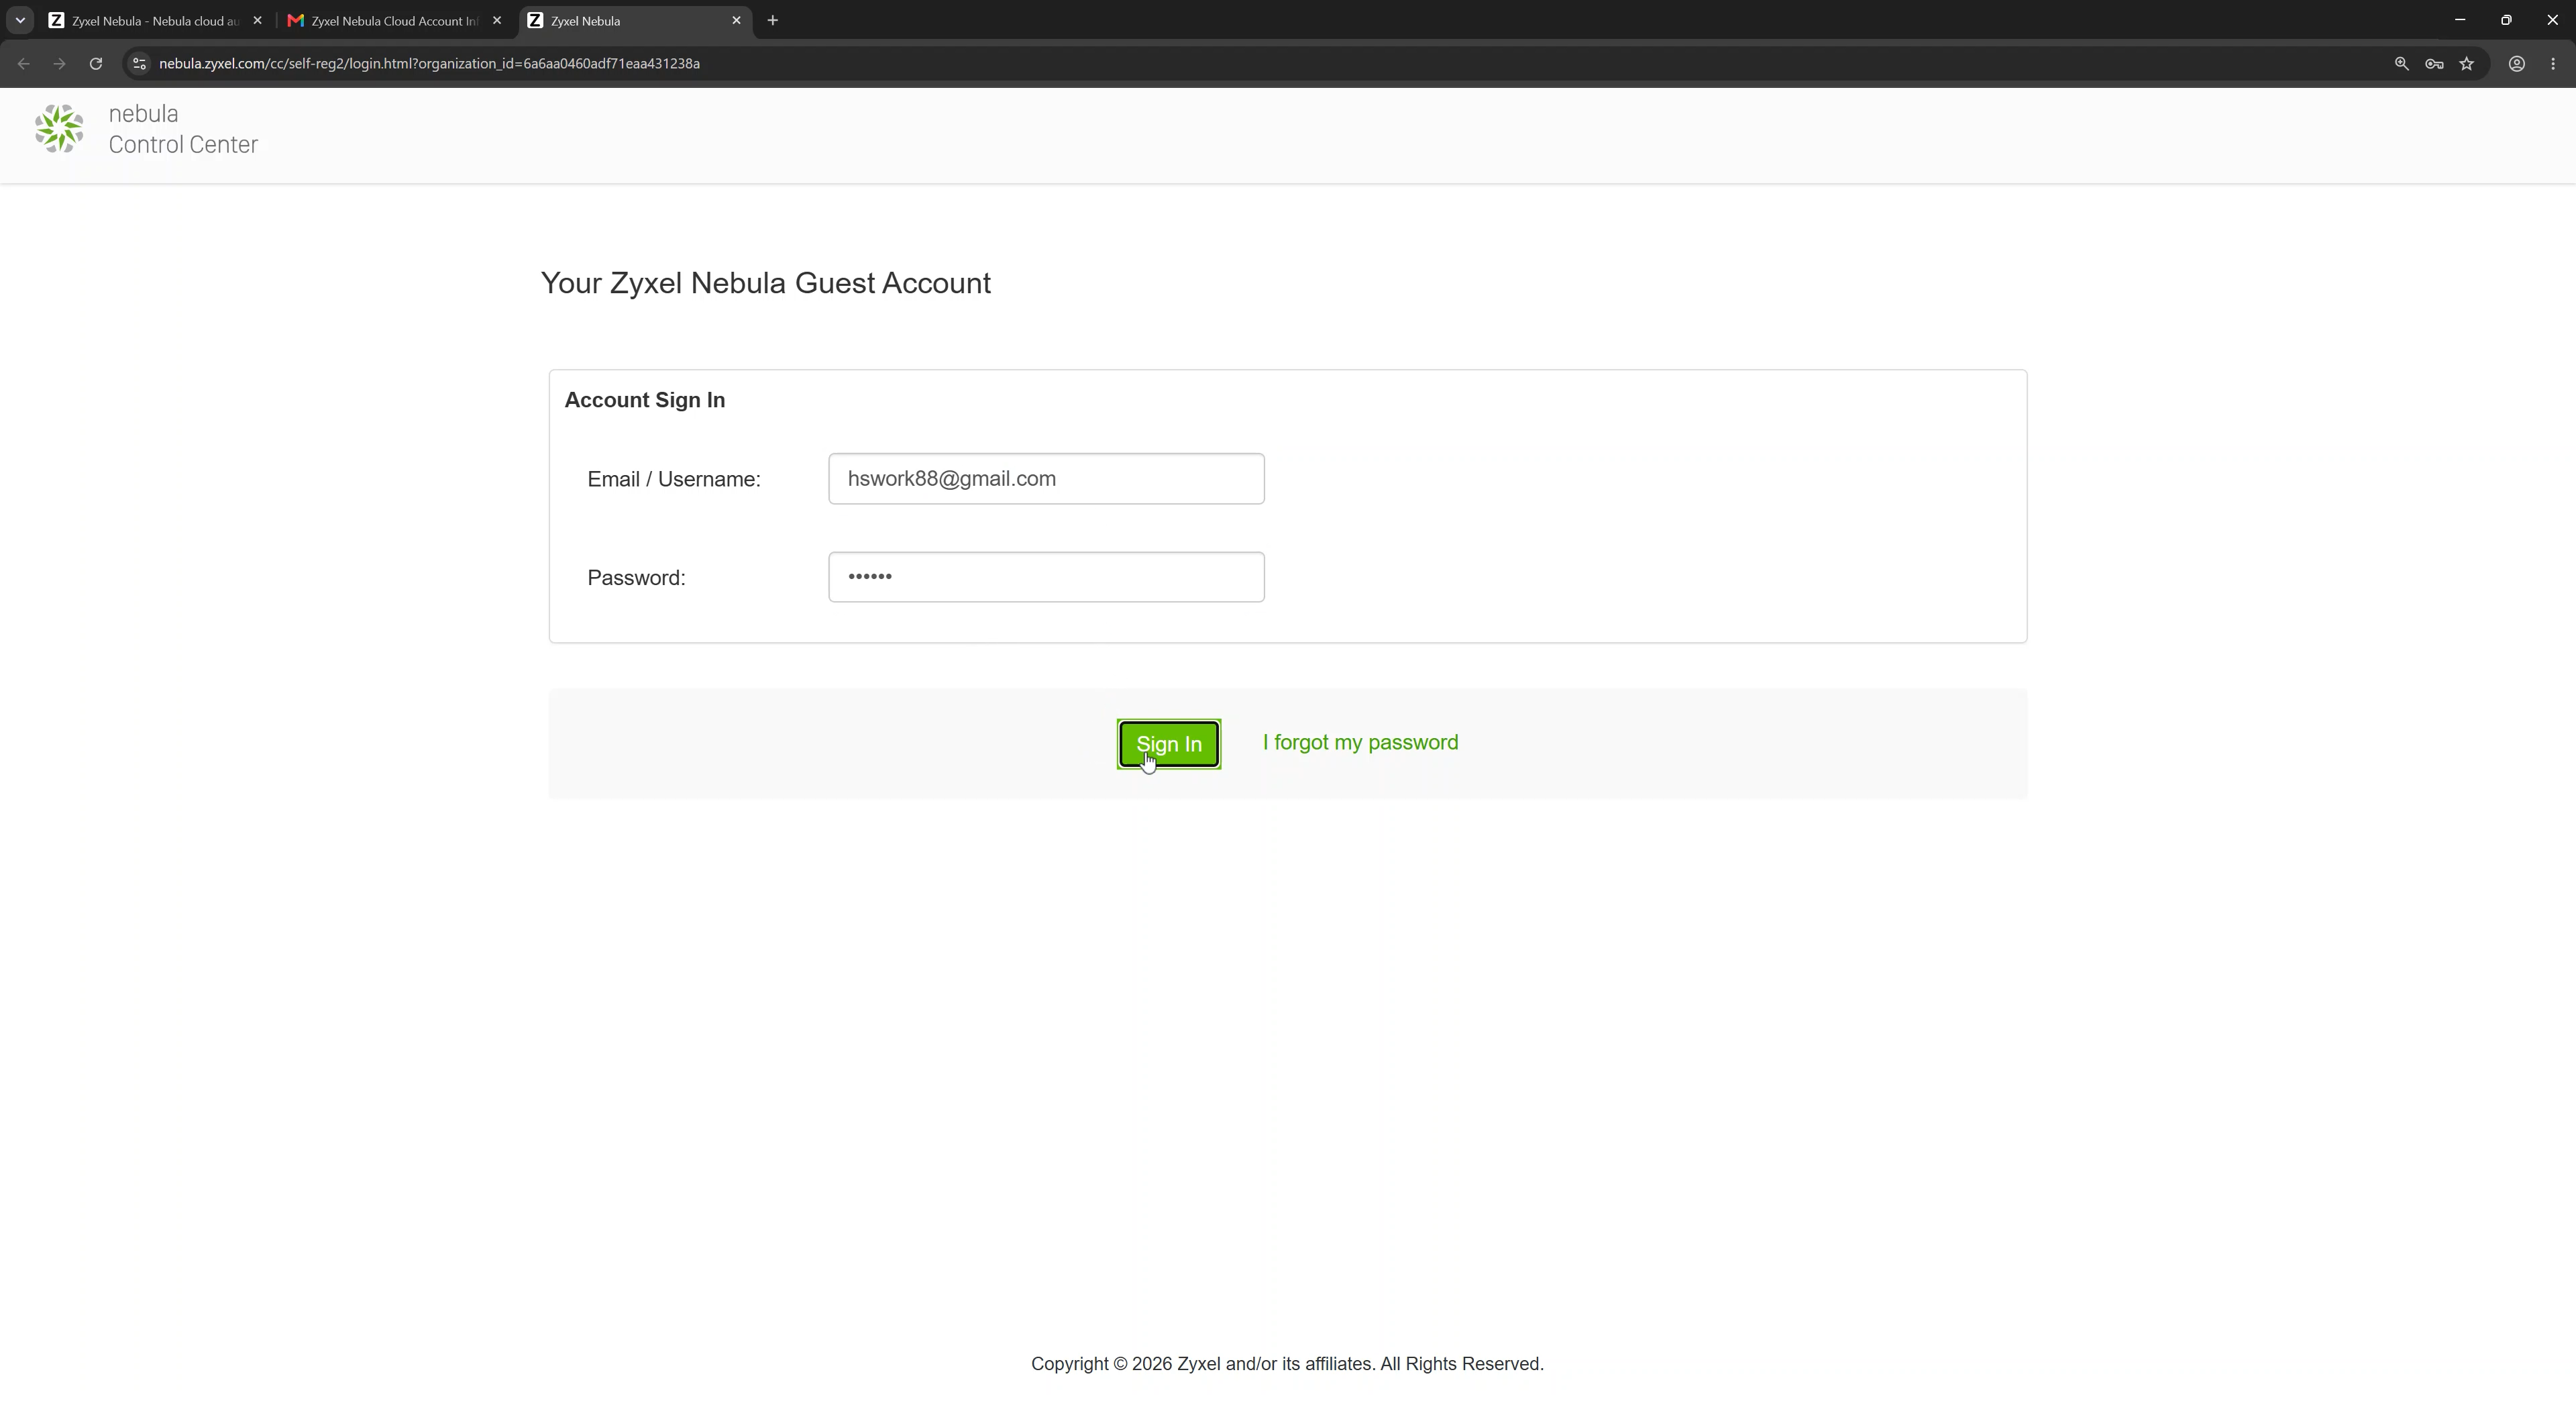
Task: Click the Copyright 2026 Zyxel footer text
Action: [1287, 1364]
